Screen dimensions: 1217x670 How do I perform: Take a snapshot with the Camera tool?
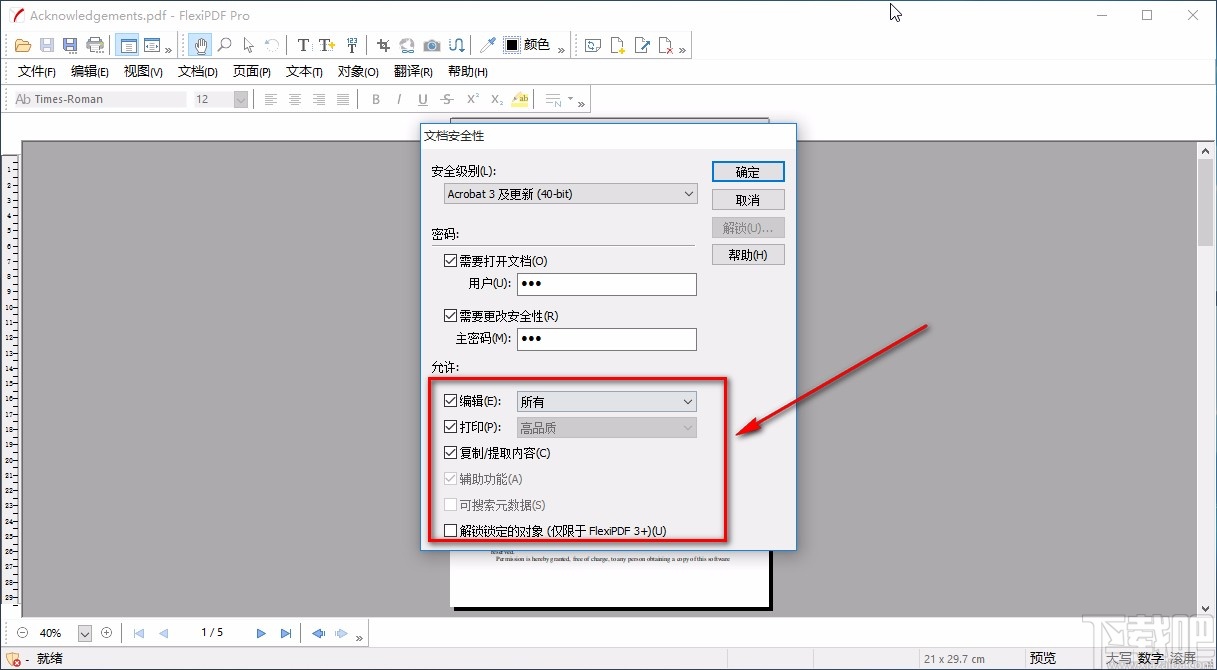[431, 45]
